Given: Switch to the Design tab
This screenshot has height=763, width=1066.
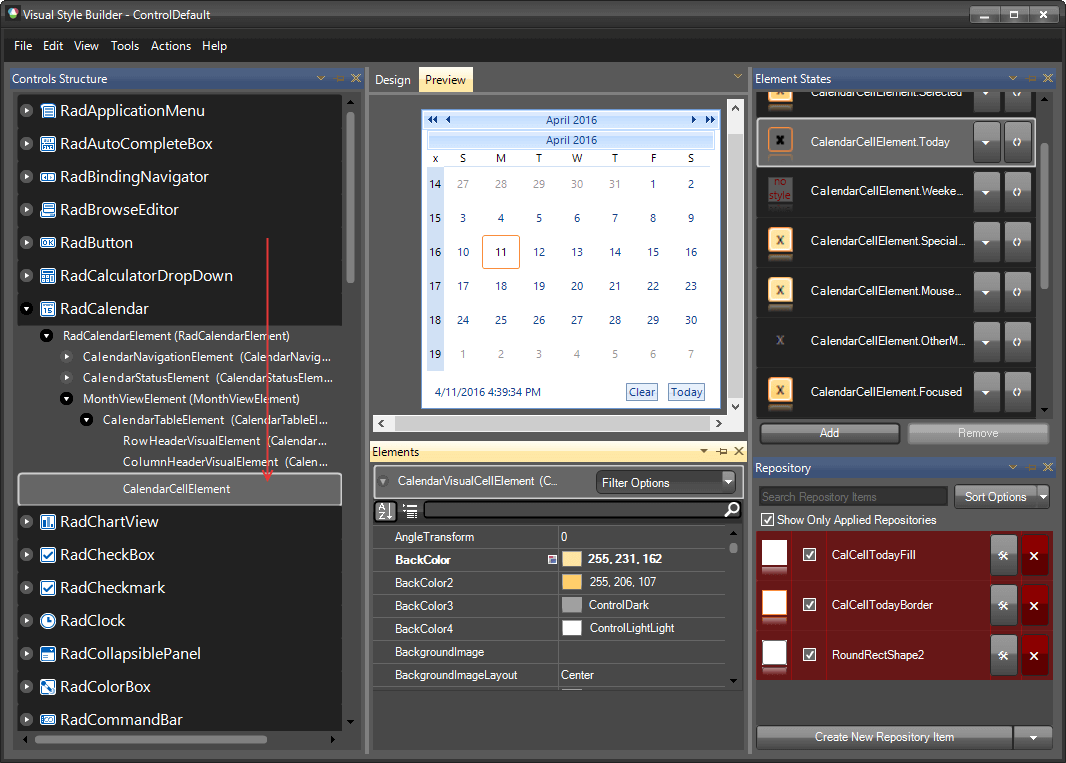Looking at the screenshot, I should (x=392, y=79).
